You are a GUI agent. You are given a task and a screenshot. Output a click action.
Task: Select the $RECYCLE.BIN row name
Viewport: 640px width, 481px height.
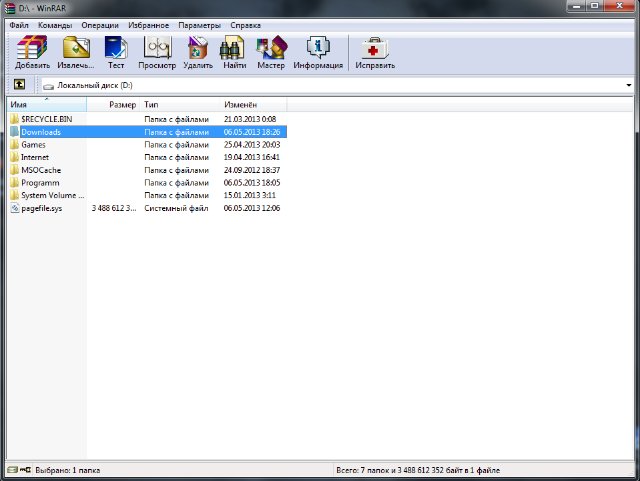(47, 119)
